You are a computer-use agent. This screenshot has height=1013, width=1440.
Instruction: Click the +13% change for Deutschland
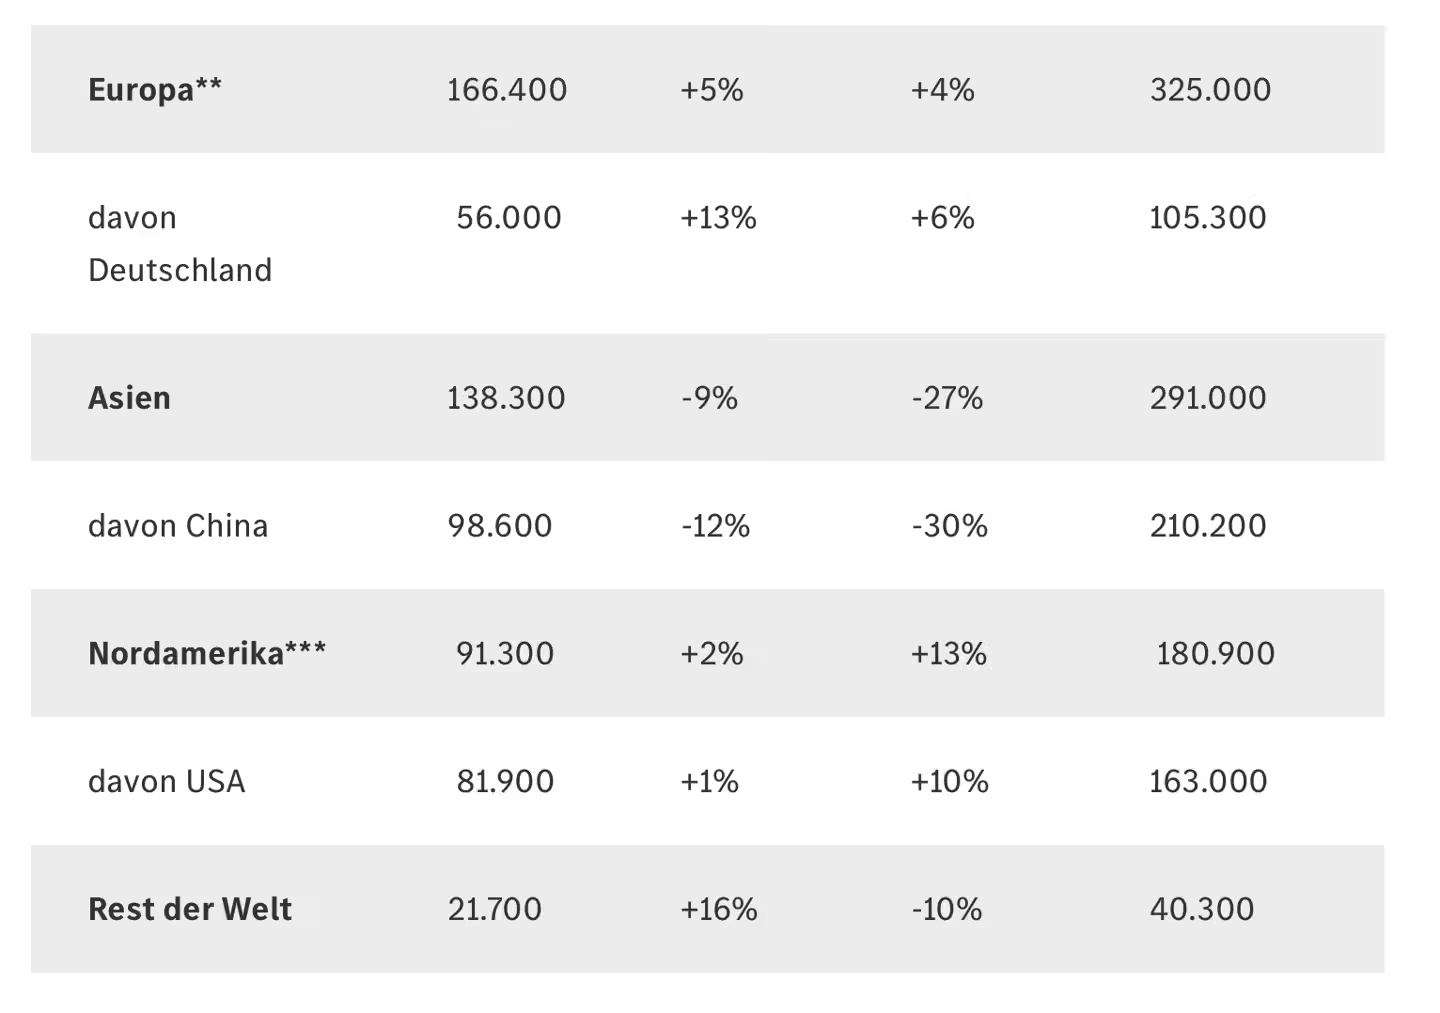click(718, 218)
